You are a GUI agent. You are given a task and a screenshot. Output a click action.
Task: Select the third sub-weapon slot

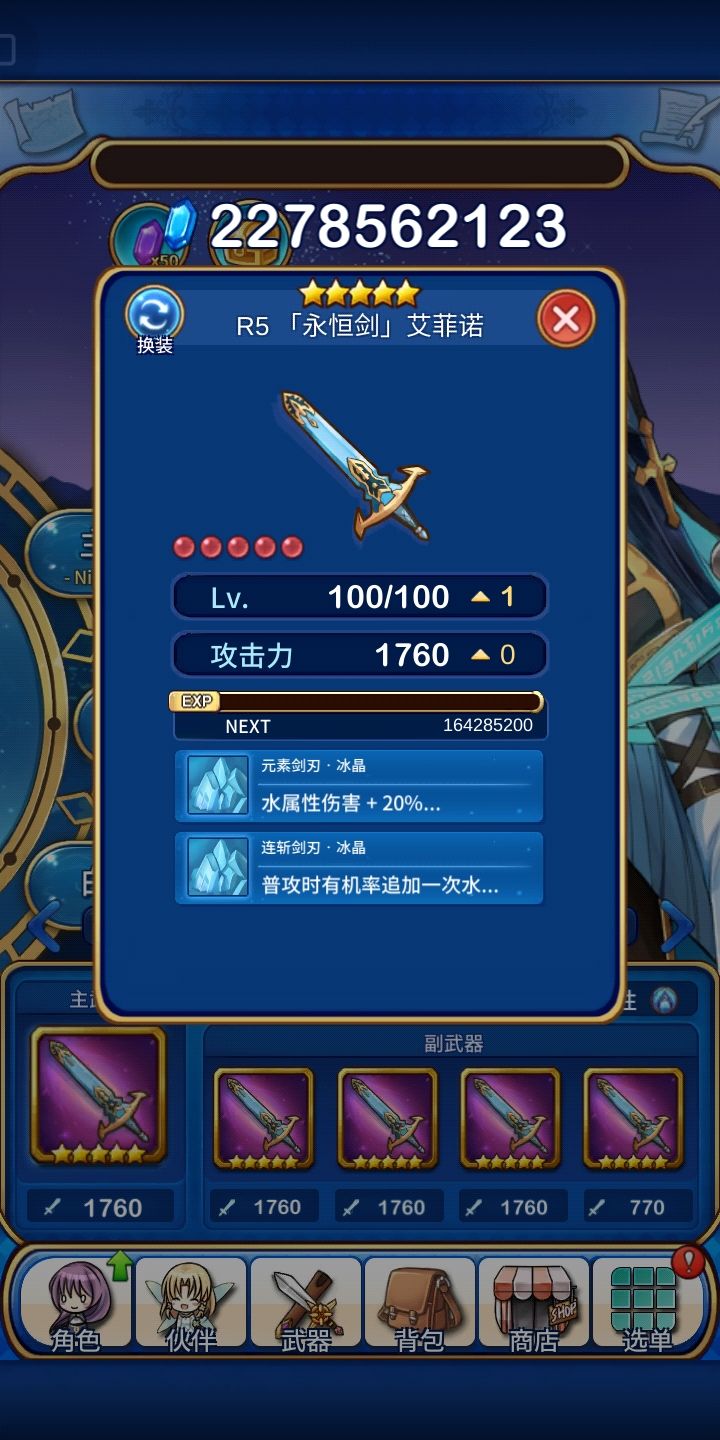tap(510, 1119)
